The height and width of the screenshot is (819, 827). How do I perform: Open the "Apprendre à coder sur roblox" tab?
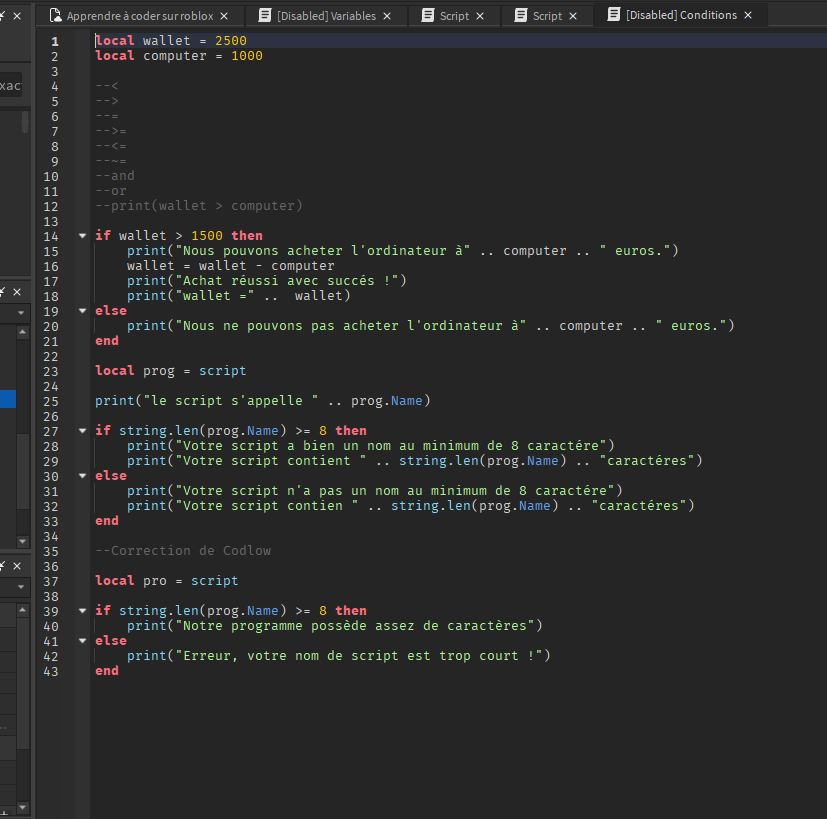[x=139, y=16]
